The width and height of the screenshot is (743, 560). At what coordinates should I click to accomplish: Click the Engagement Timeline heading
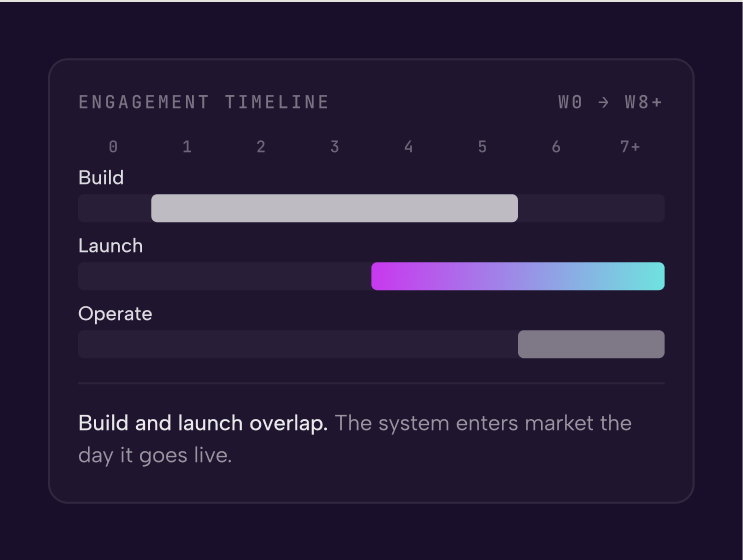[204, 102]
